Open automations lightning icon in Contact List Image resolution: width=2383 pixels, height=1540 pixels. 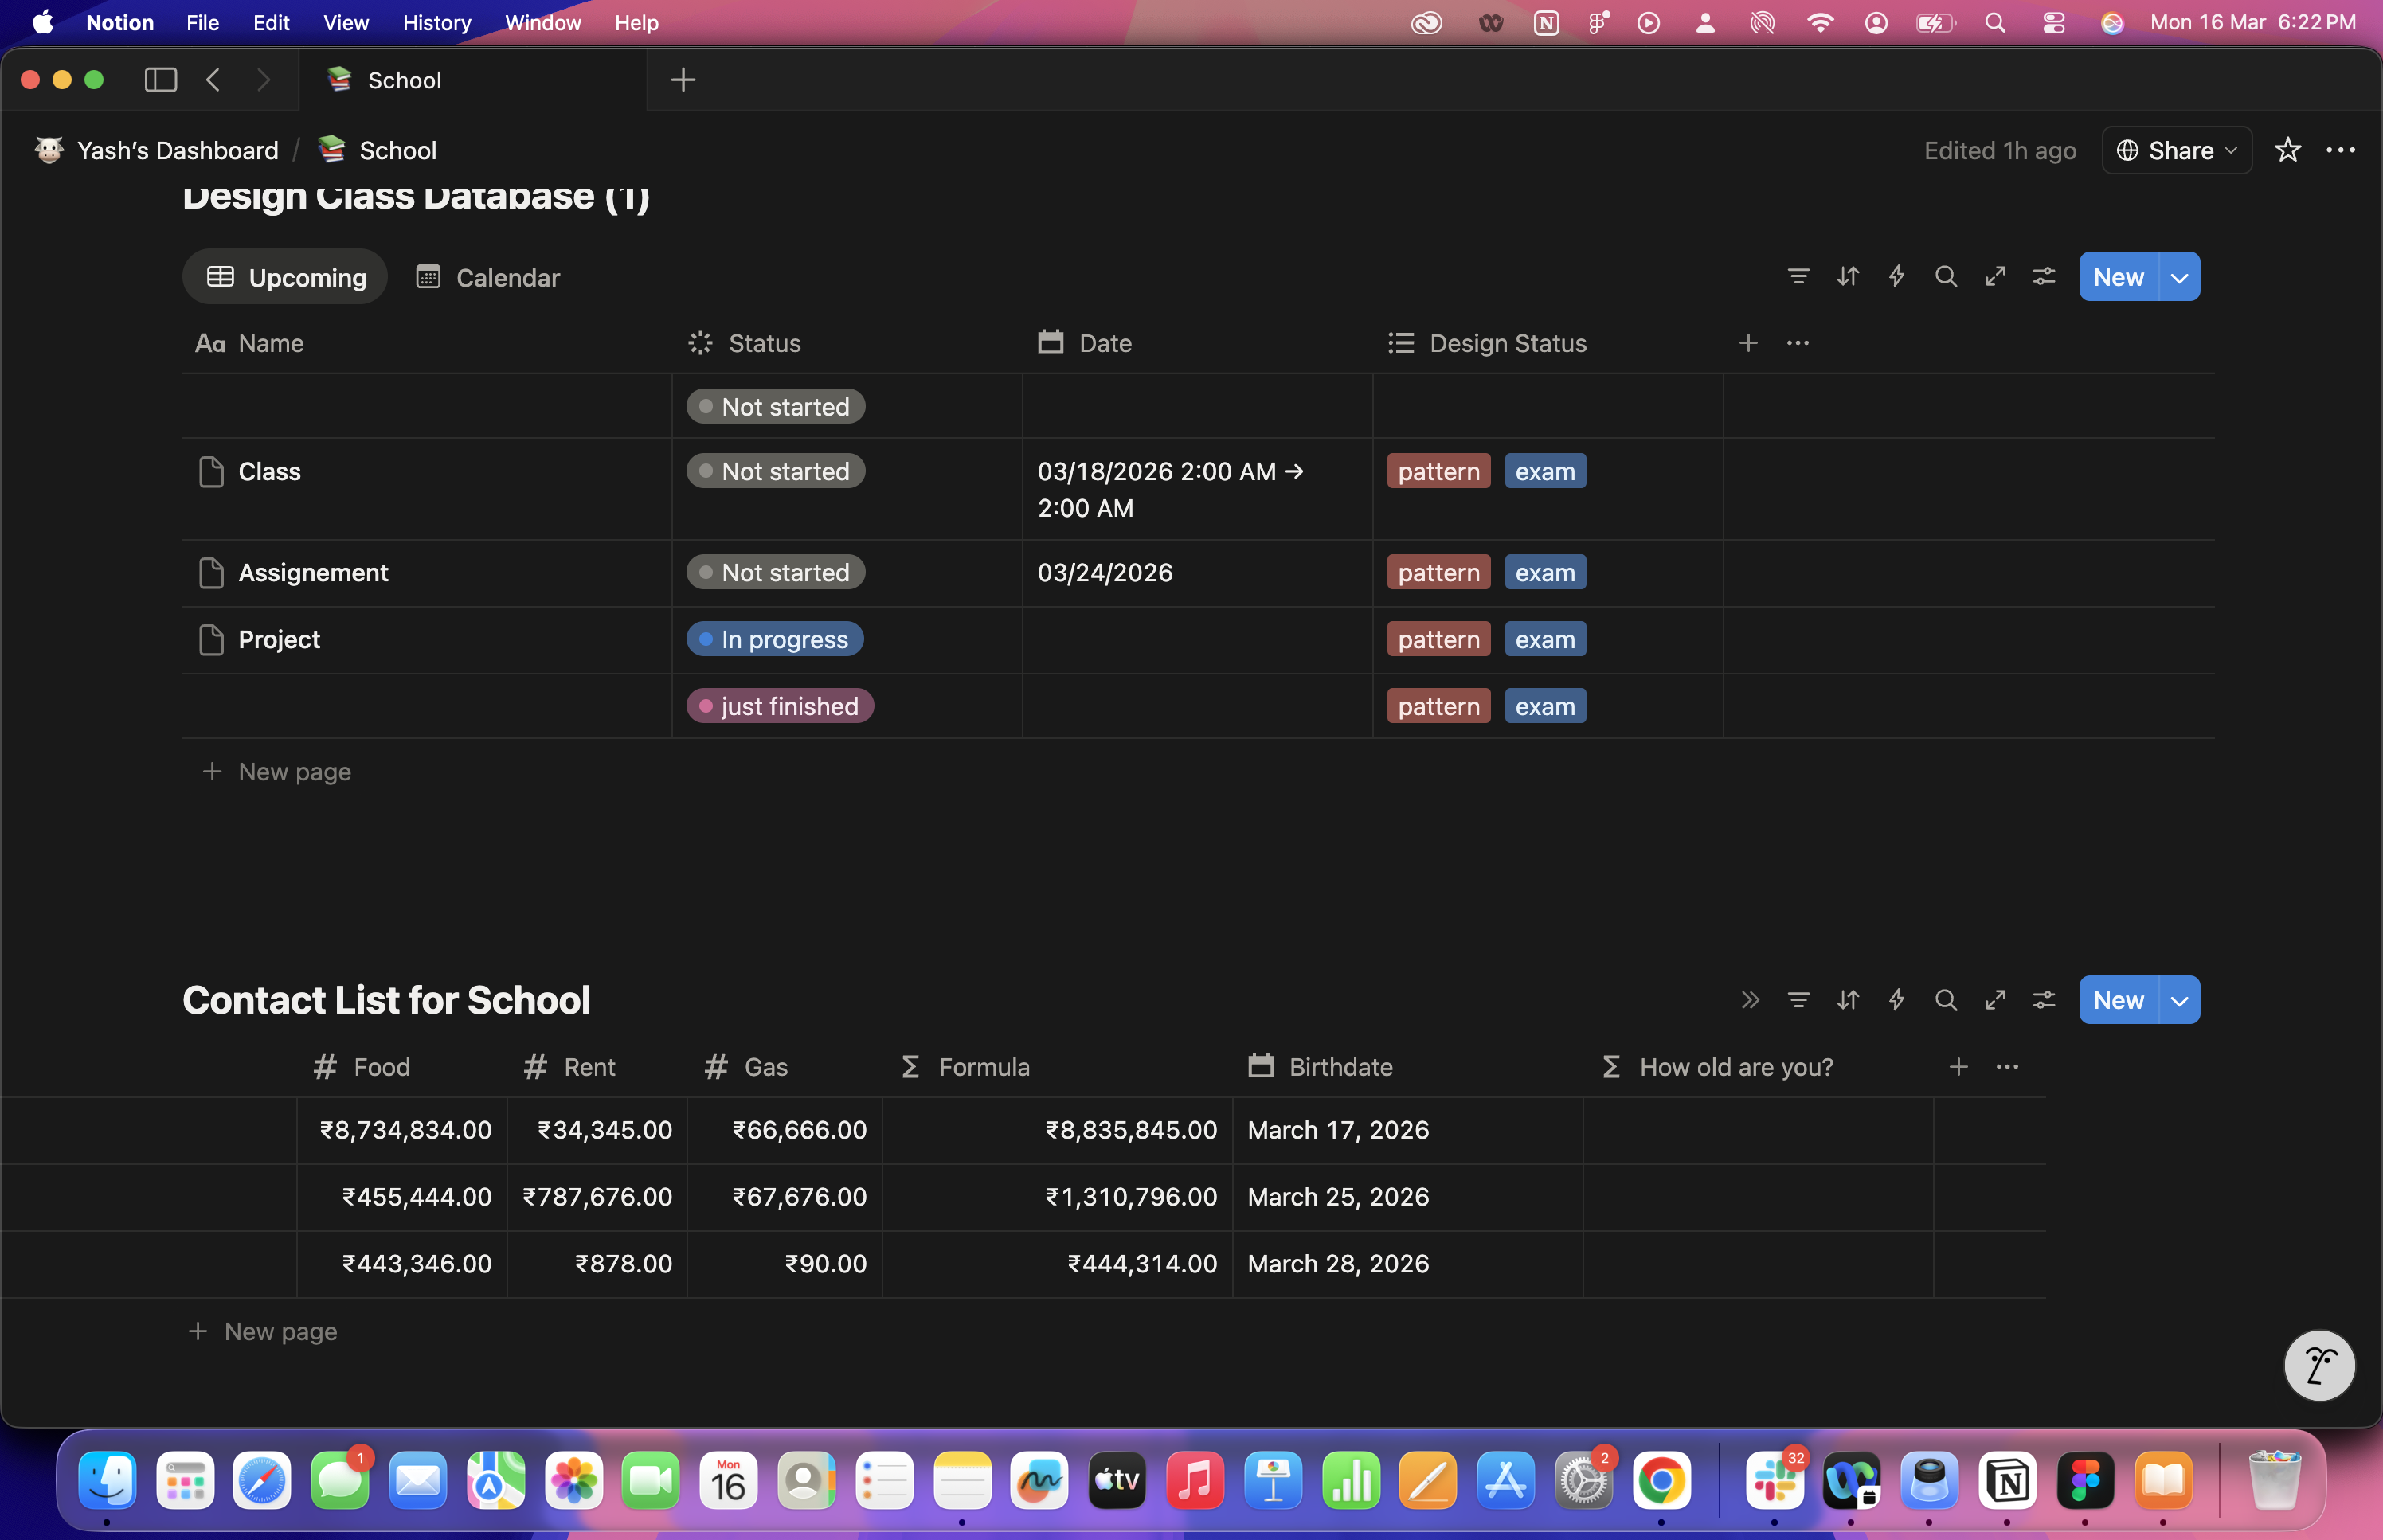(1896, 1000)
